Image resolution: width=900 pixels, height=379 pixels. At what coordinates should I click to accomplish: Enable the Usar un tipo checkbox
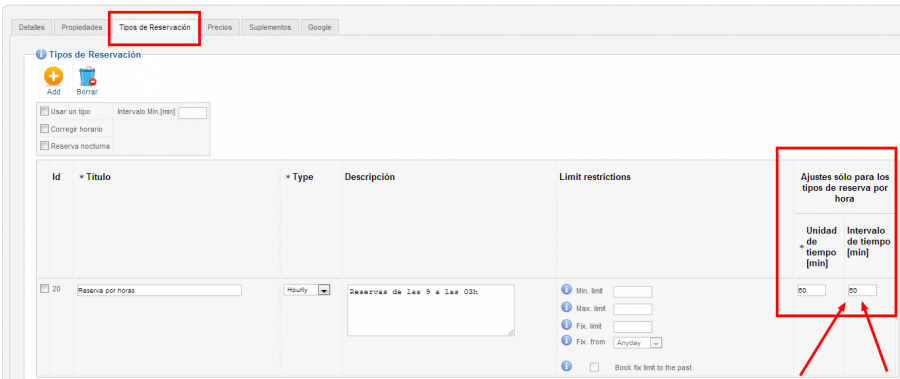[44, 111]
